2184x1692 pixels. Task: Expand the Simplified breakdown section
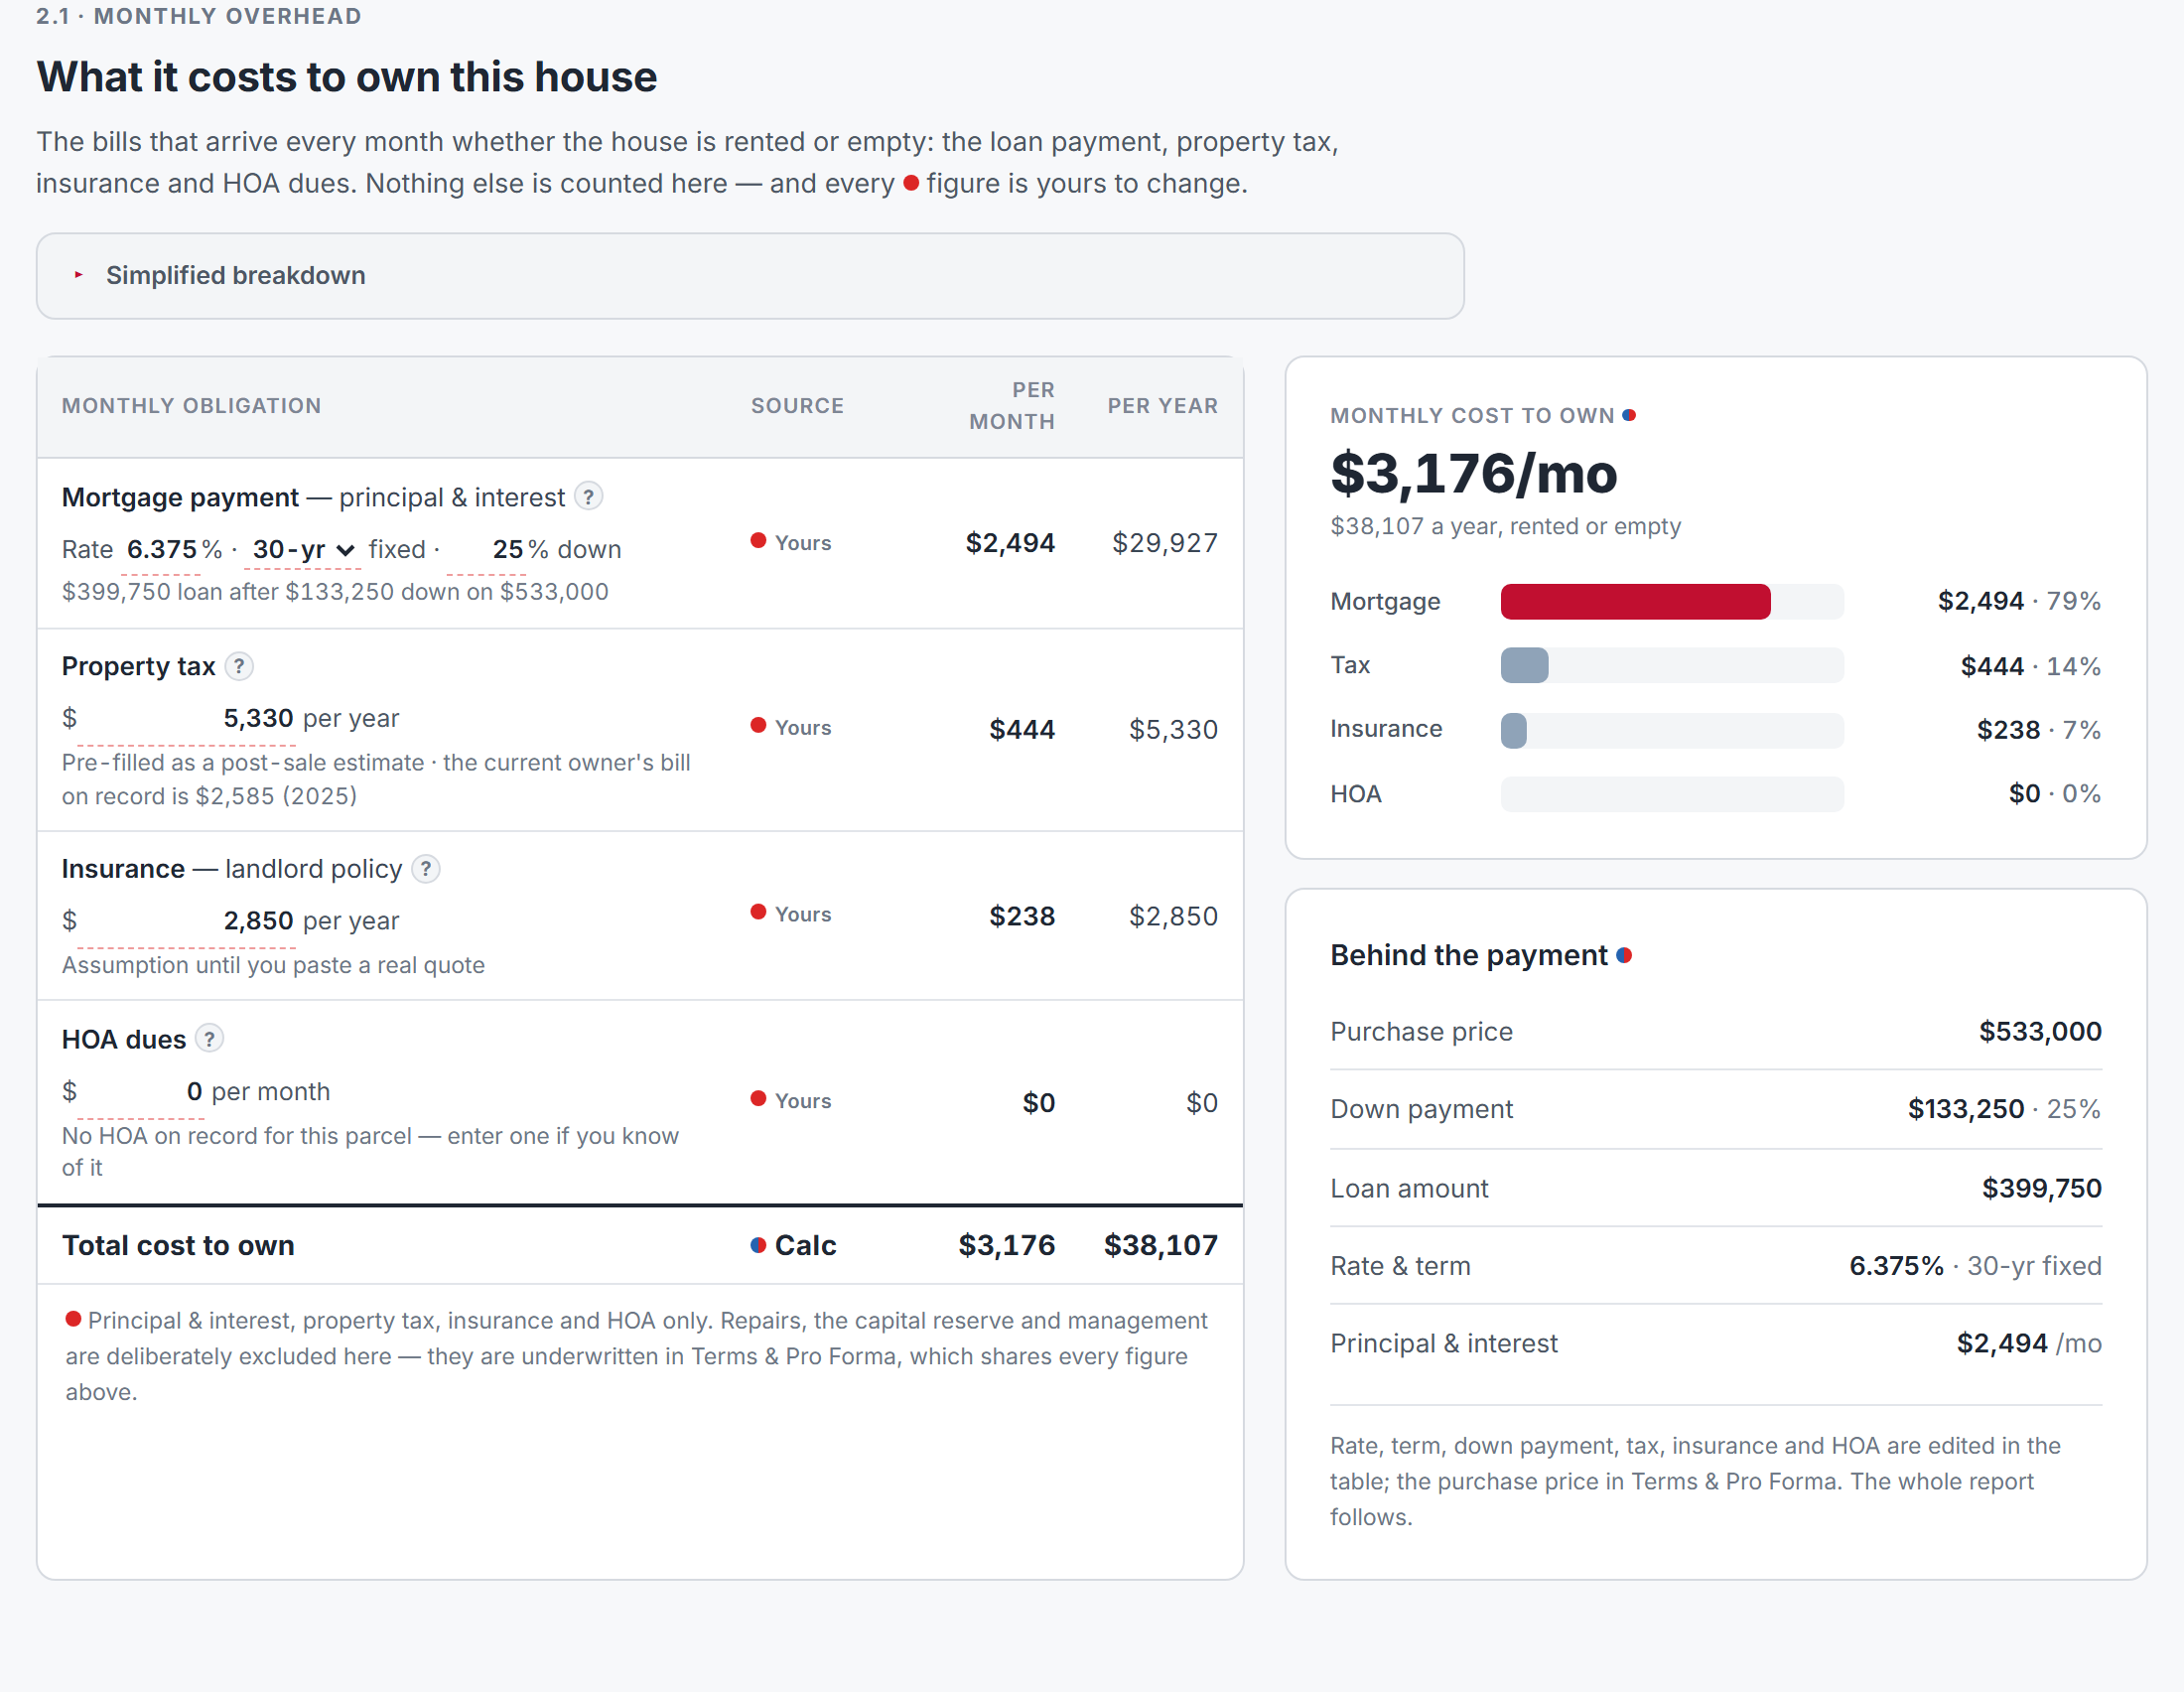click(750, 276)
